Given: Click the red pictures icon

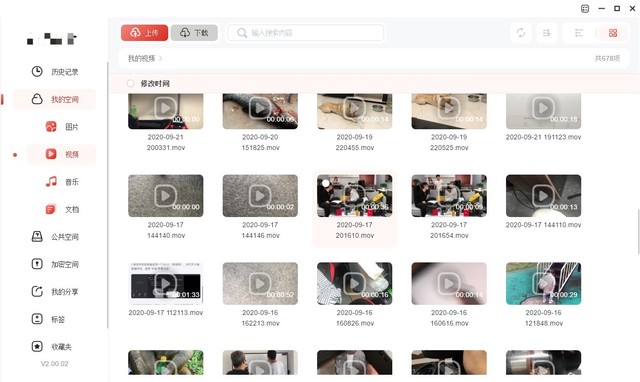Looking at the screenshot, I should [51, 127].
